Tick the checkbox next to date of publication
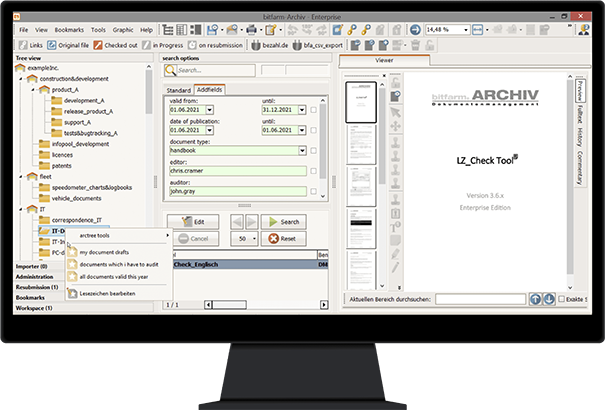The image size is (605, 410). click(x=313, y=130)
